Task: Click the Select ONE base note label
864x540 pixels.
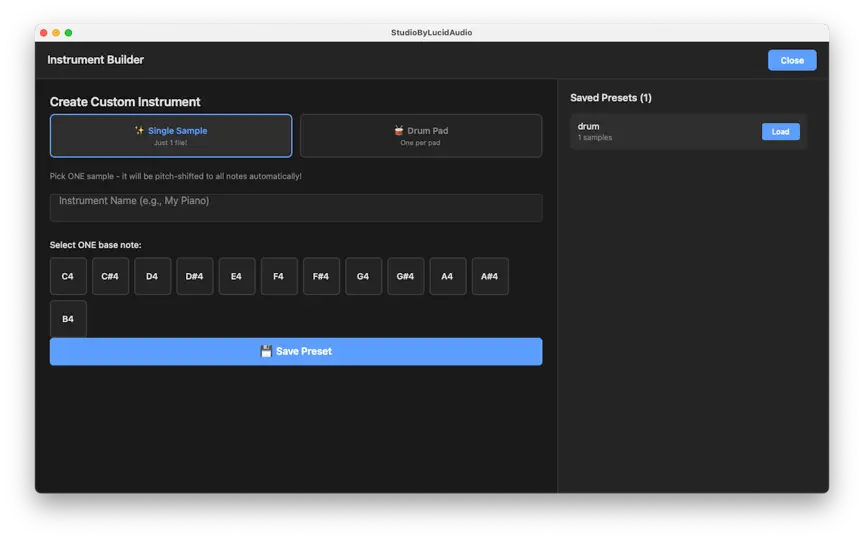Action: [95, 245]
